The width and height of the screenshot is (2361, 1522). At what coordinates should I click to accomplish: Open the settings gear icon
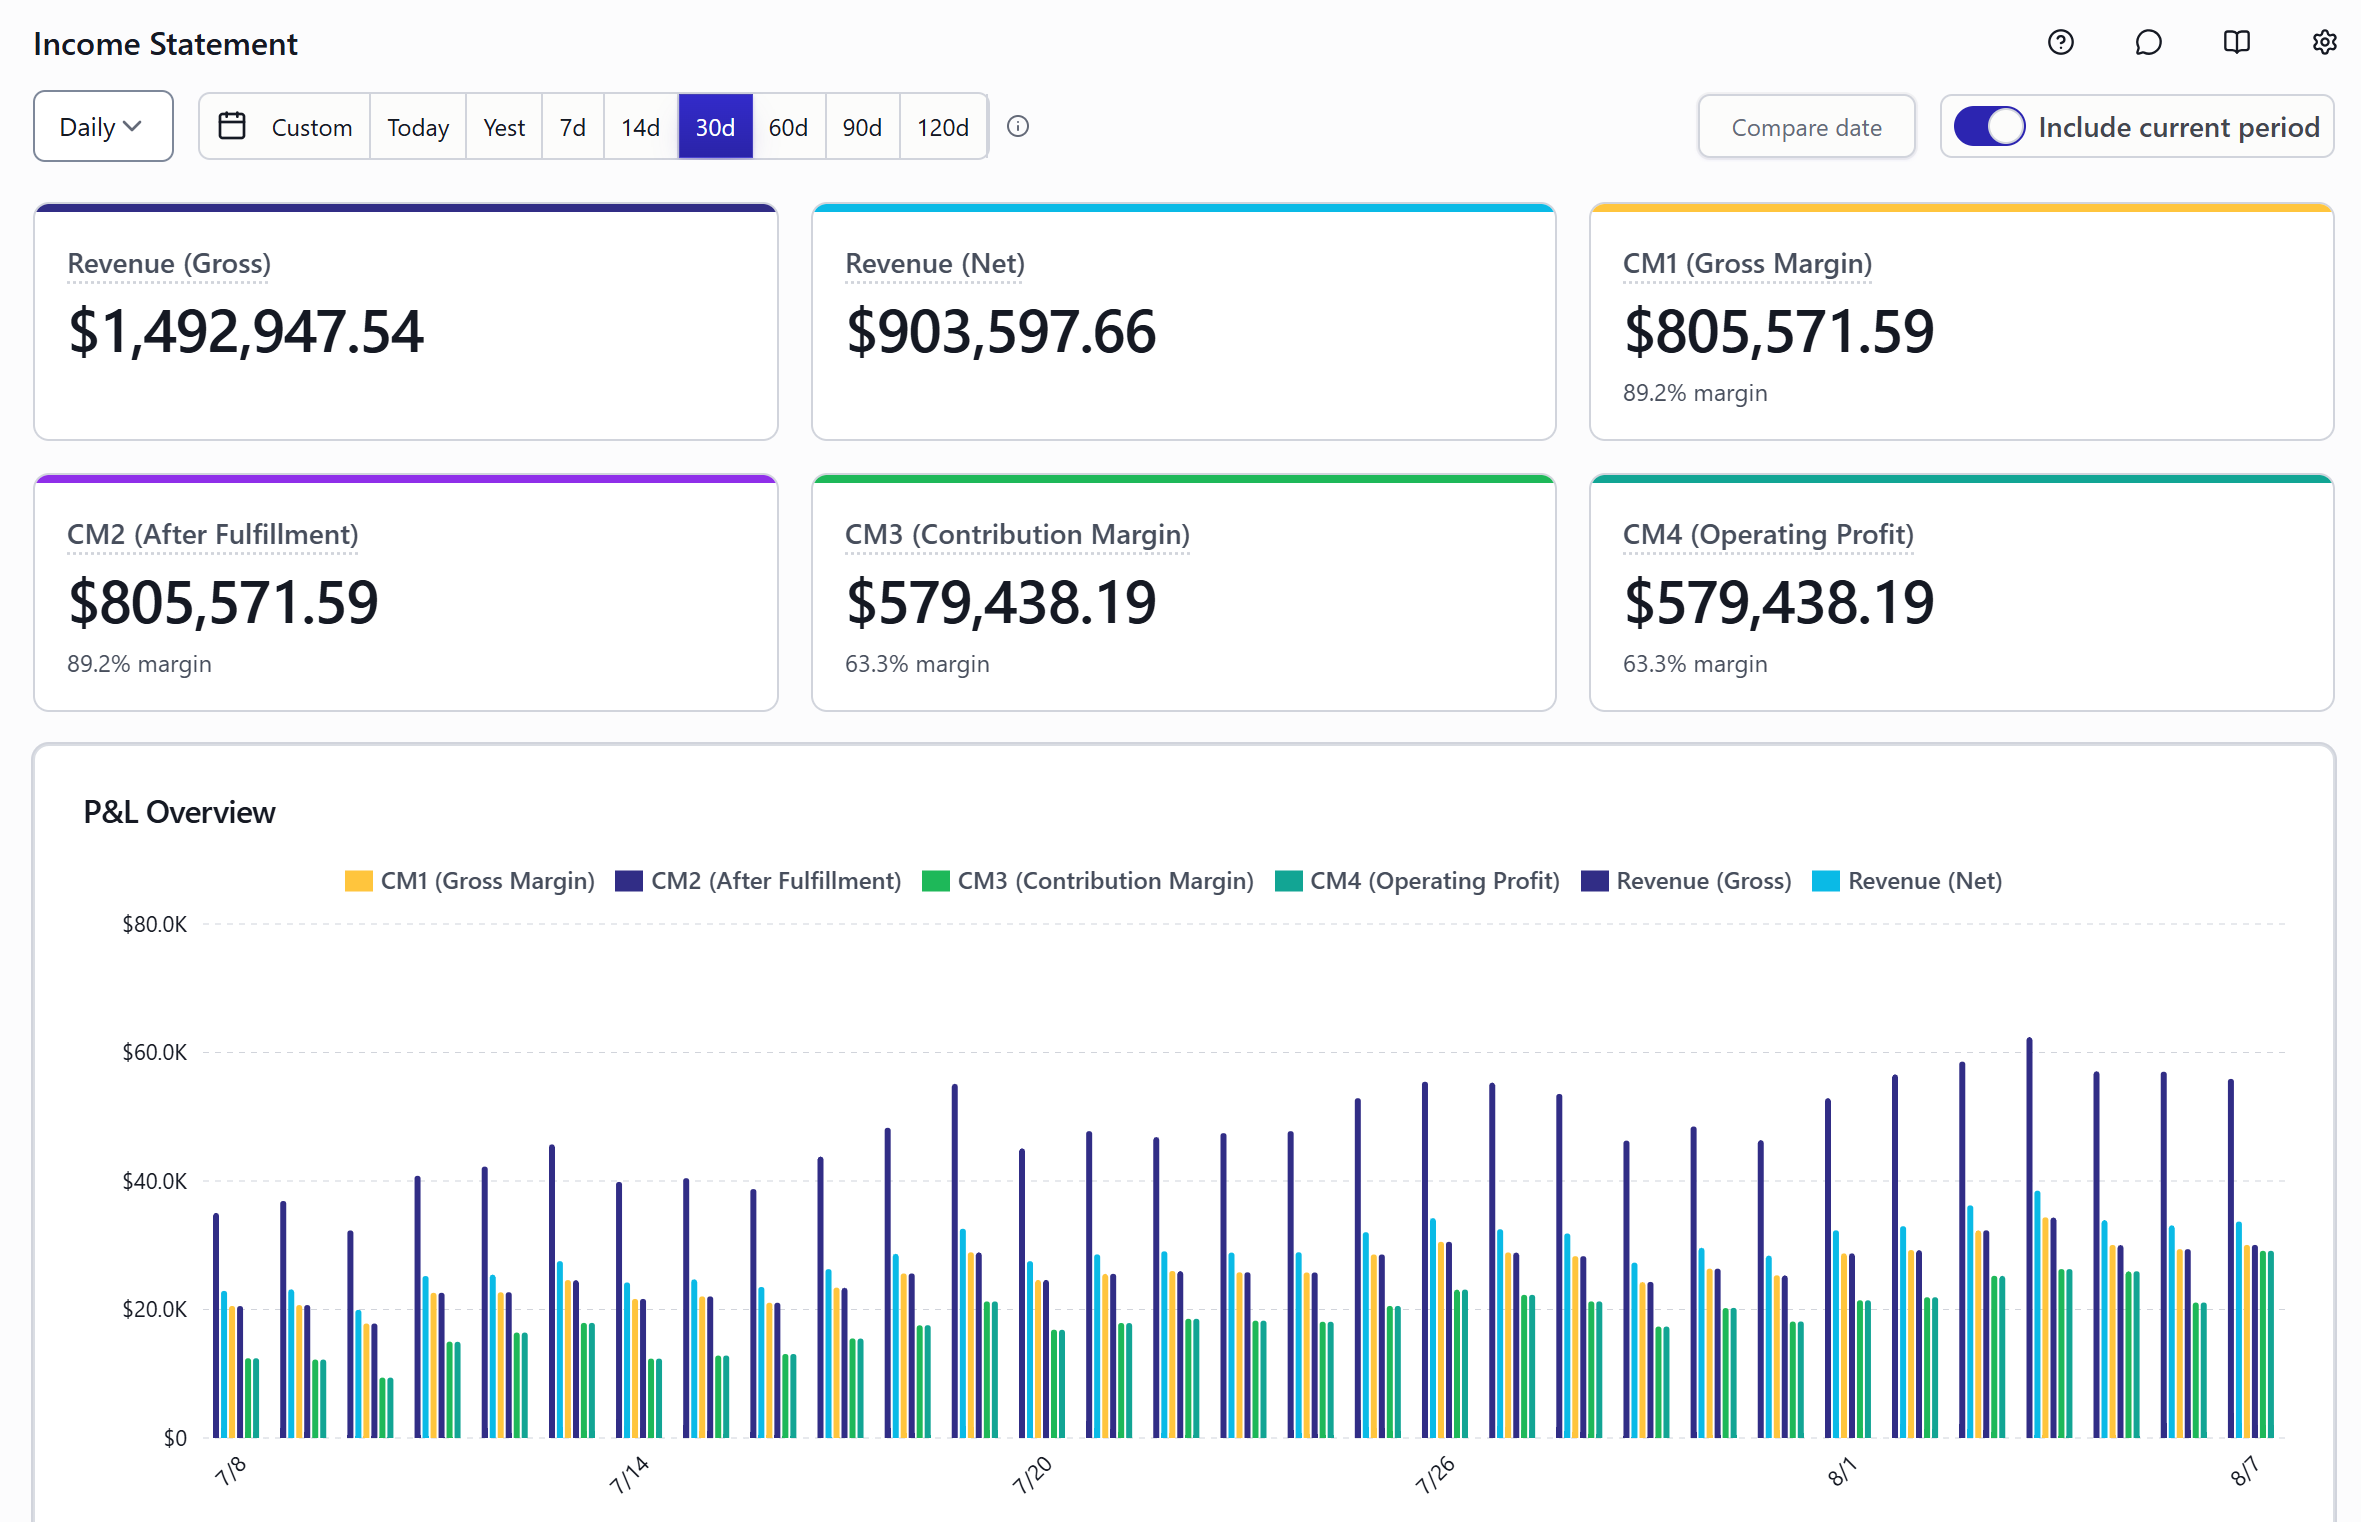2324,42
